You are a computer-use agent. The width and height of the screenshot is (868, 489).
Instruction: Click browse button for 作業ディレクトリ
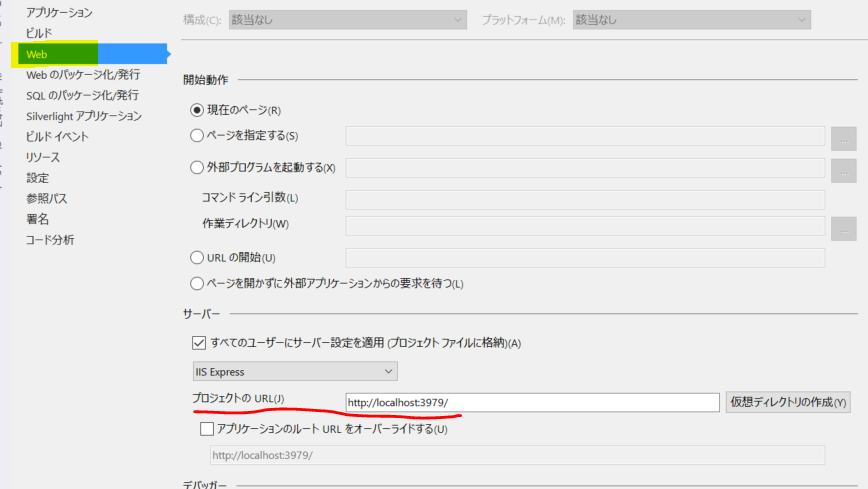coord(844,229)
